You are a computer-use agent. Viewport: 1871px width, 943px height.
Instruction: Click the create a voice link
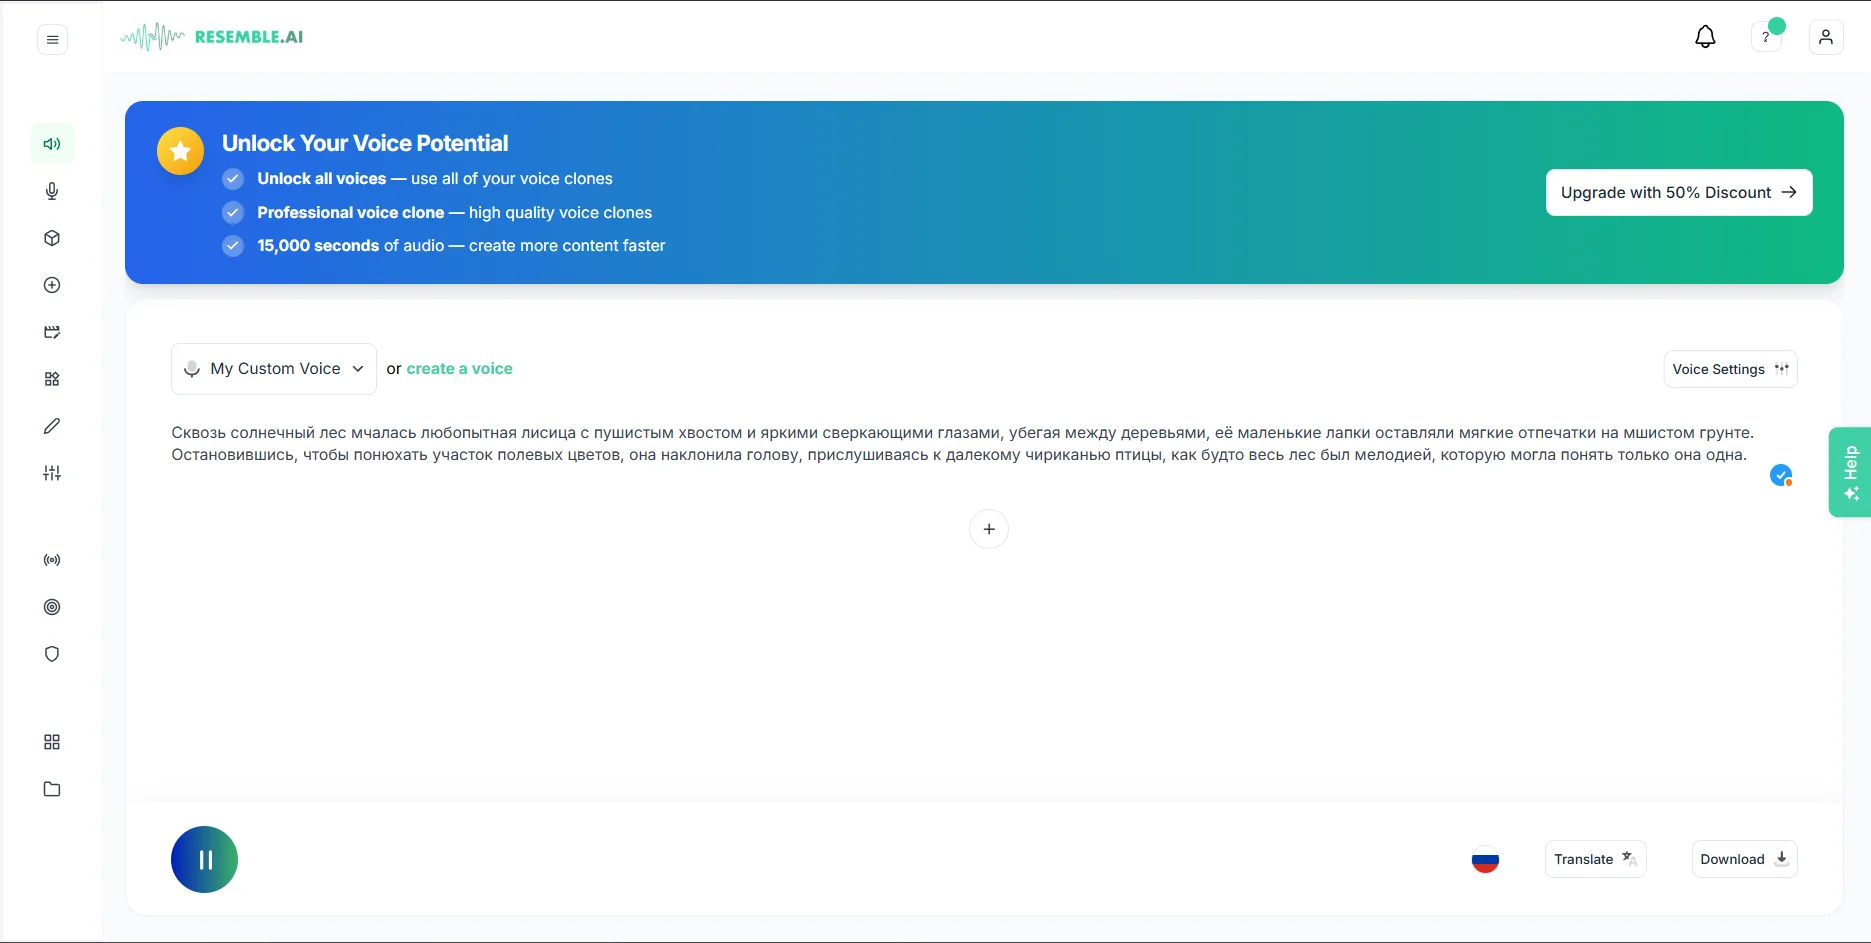[459, 369]
